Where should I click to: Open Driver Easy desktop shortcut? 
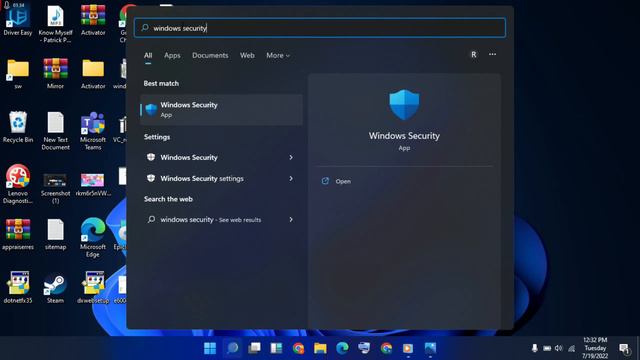(x=18, y=20)
